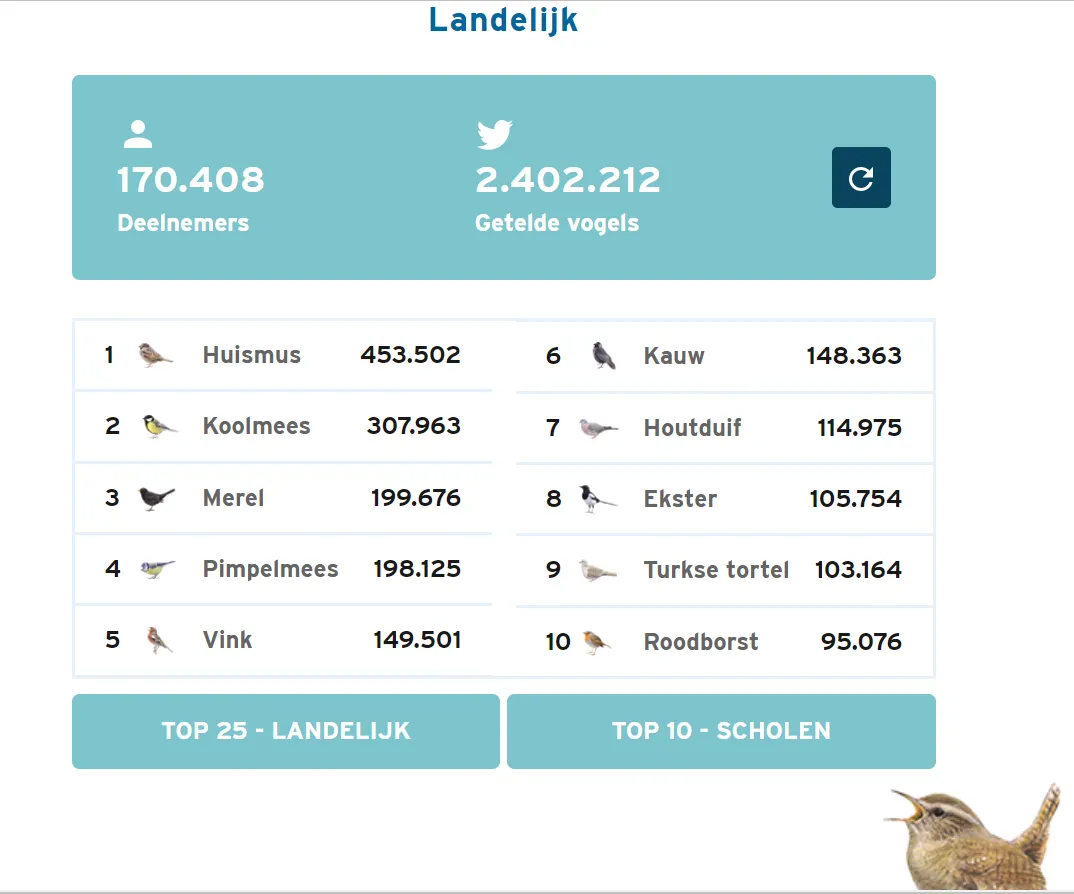Click the Roodborst robin icon
Viewport: 1074px width, 894px height.
point(596,642)
